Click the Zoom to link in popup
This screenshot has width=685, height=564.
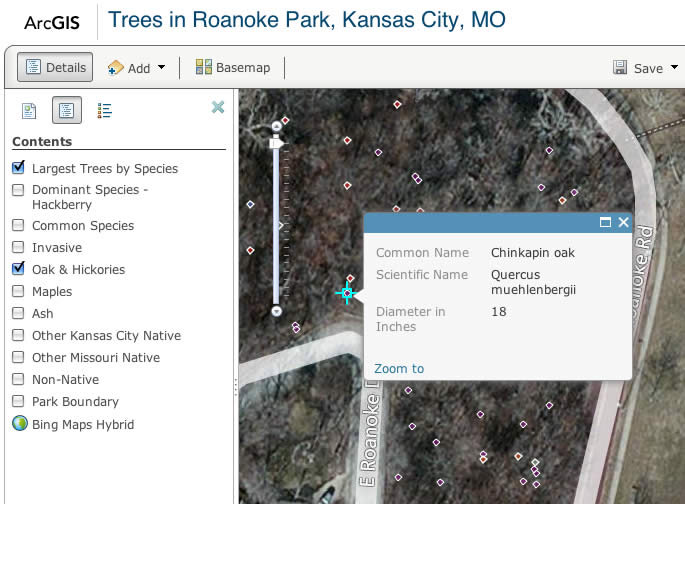click(x=399, y=369)
